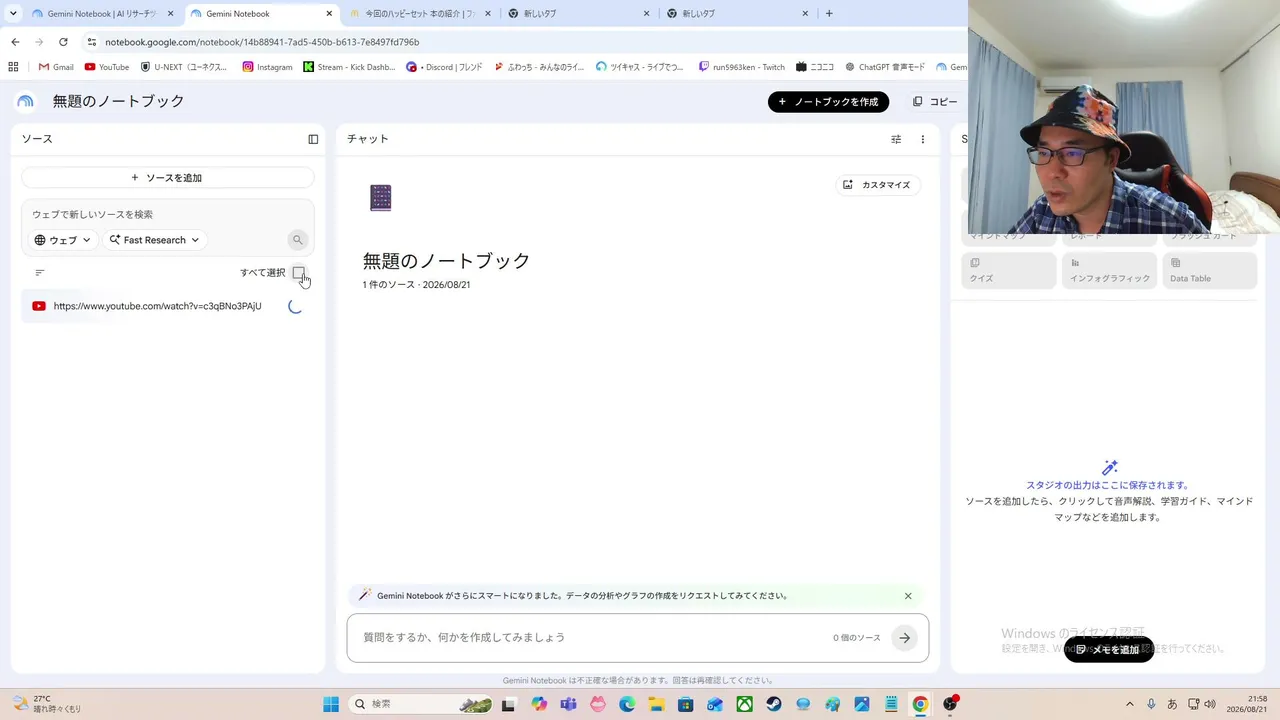Viewport: 1280px width, 720px height.
Task: Click the IME あ input mode indicator
Action: click(x=1172, y=704)
